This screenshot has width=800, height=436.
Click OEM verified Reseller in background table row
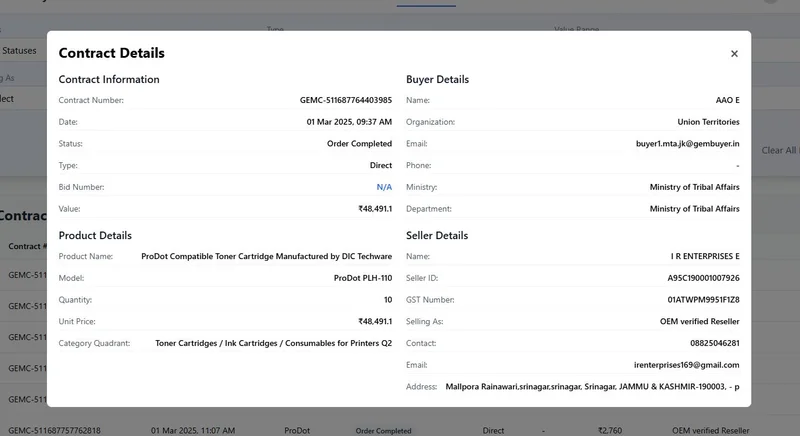coord(711,431)
